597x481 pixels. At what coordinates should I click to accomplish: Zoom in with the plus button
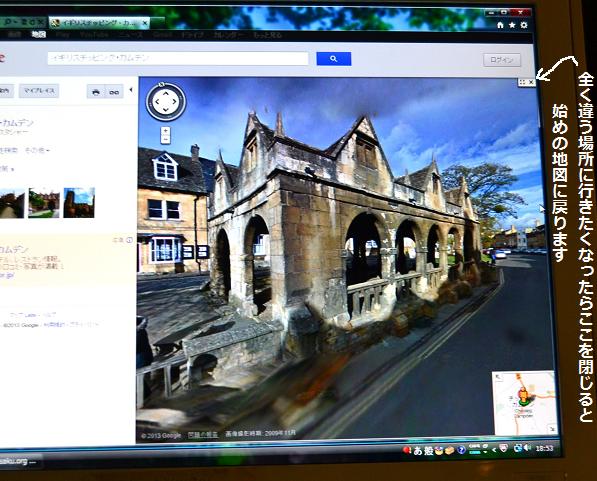click(165, 131)
